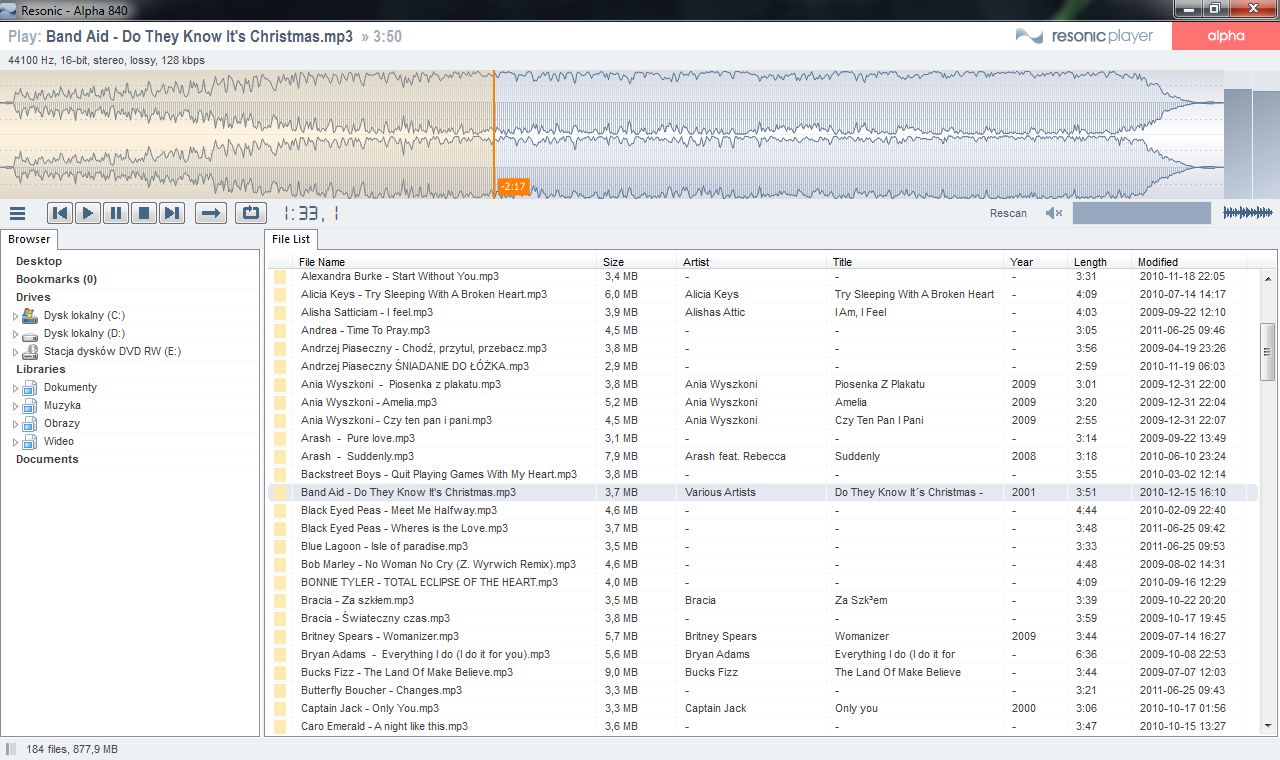Click the Rescan button
The height and width of the screenshot is (760, 1280).
(x=1008, y=213)
